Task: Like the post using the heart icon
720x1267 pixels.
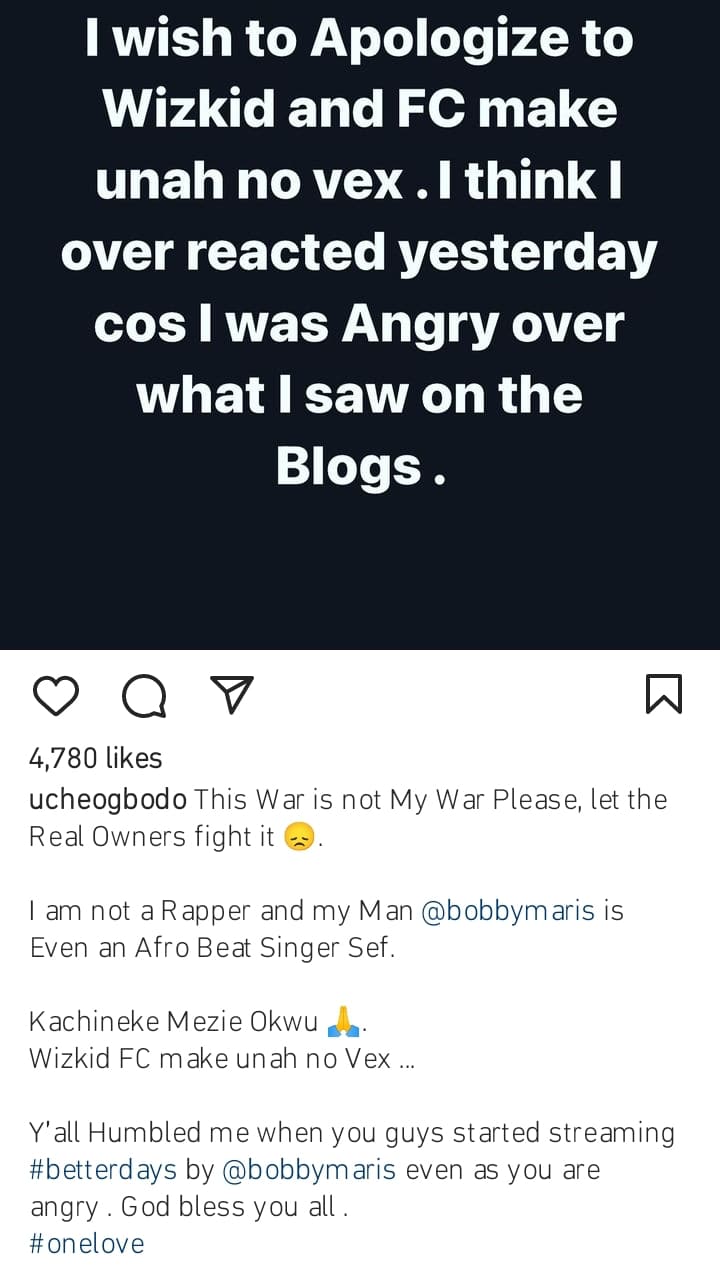Action: 56,694
